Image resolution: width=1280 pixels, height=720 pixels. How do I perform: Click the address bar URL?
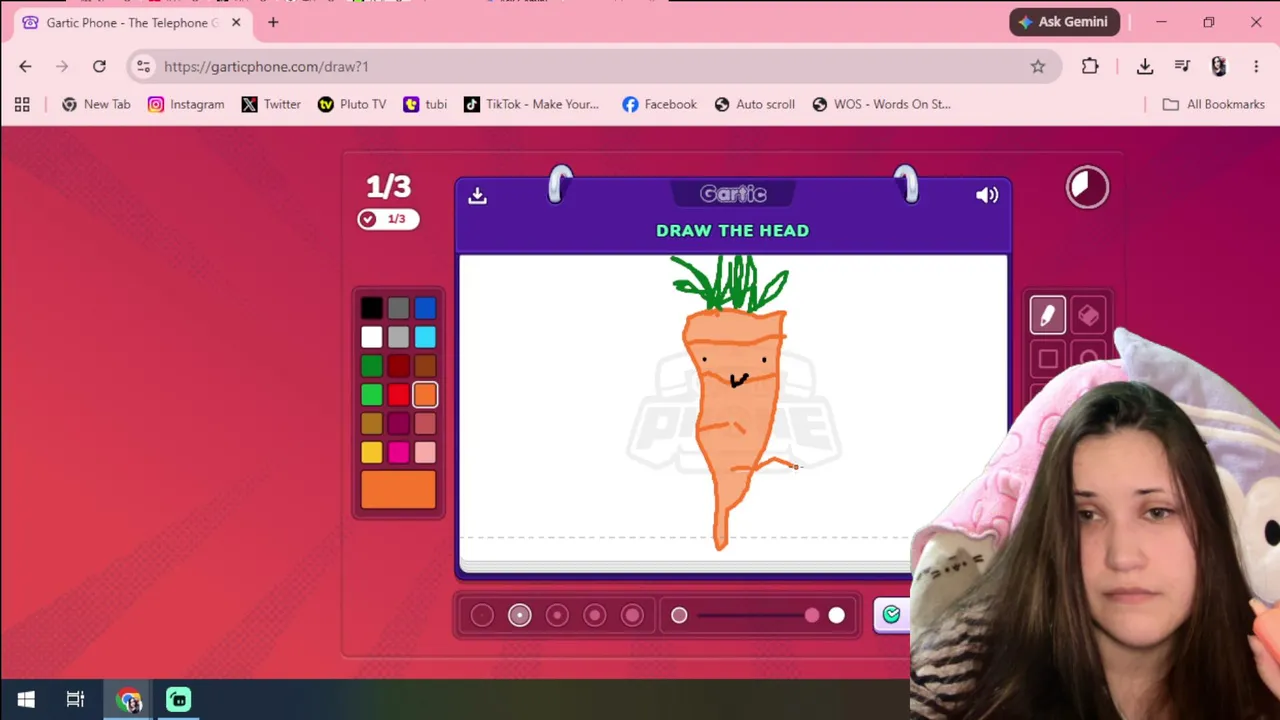pyautogui.click(x=266, y=66)
